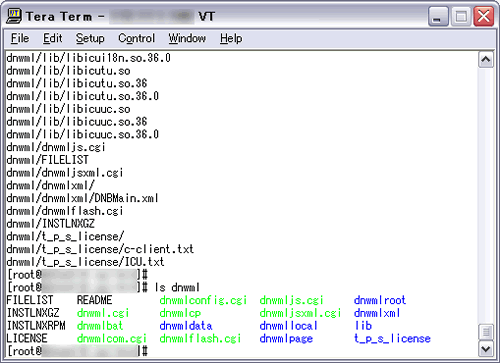Click the line dnwml/lib/libicuuc.so.36
500x363 pixels.
coord(77,122)
